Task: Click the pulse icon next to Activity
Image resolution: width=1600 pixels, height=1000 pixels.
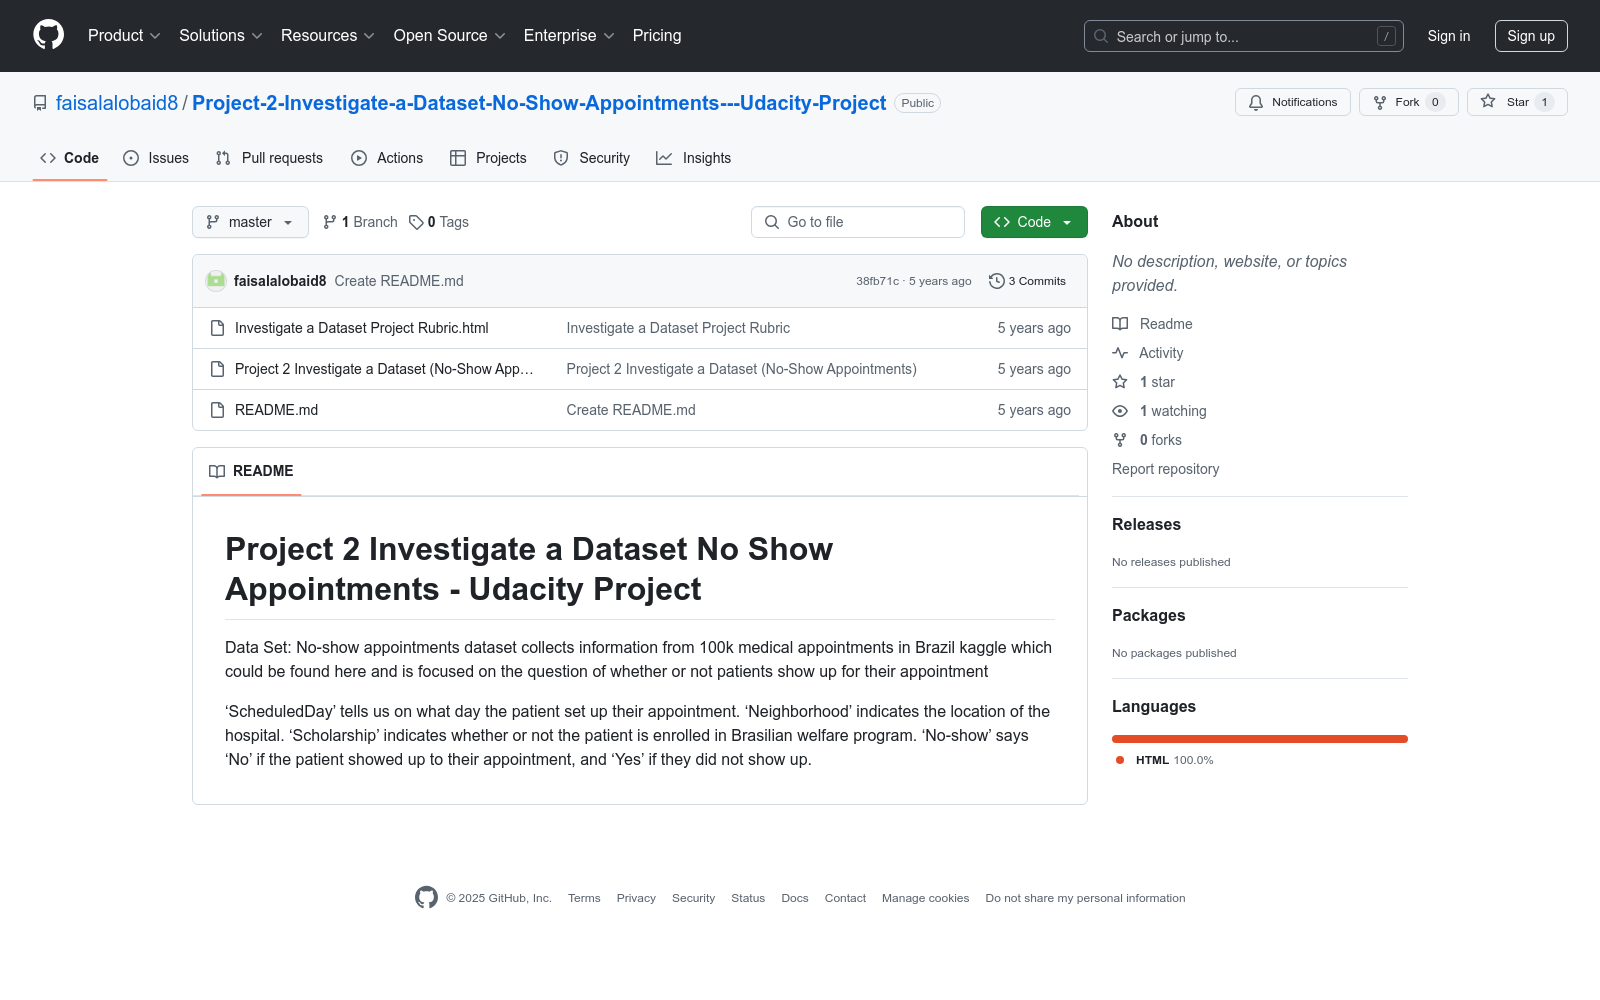Action: pyautogui.click(x=1120, y=353)
